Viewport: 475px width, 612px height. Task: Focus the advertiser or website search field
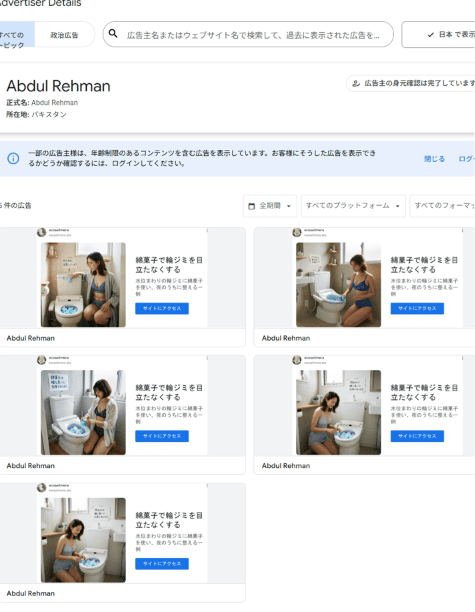[x=248, y=34]
